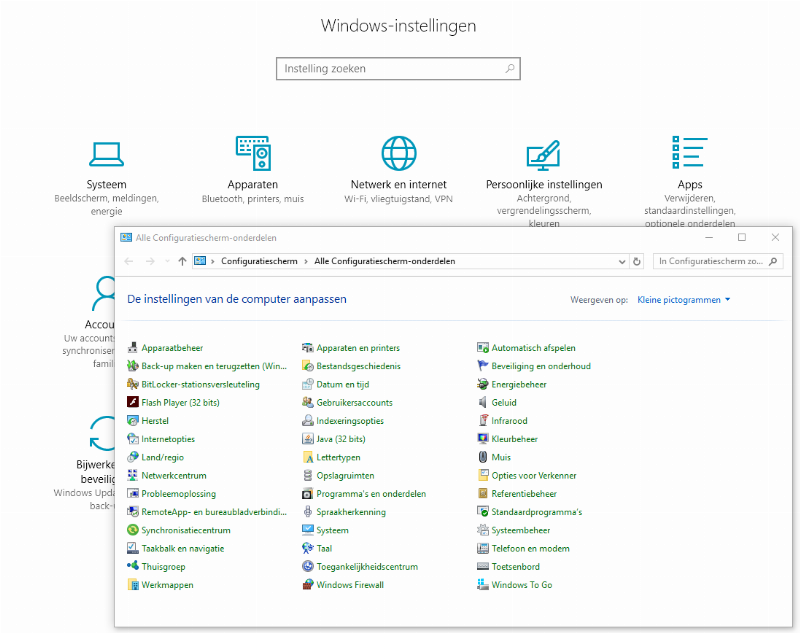Open the Land/regio link
The image size is (800, 633).
click(x=162, y=458)
